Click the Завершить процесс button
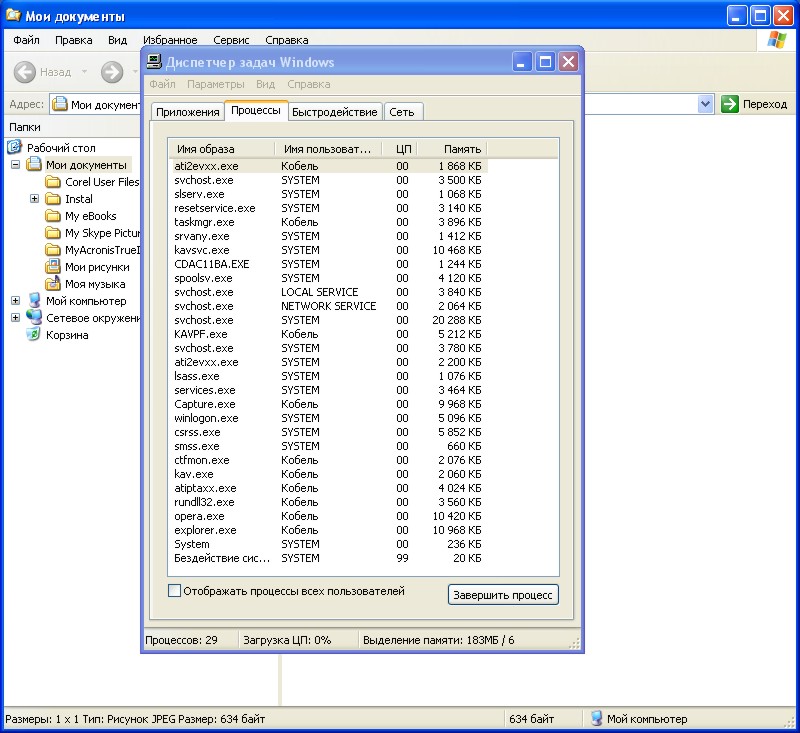Viewport: 800px width, 733px height. (503, 595)
